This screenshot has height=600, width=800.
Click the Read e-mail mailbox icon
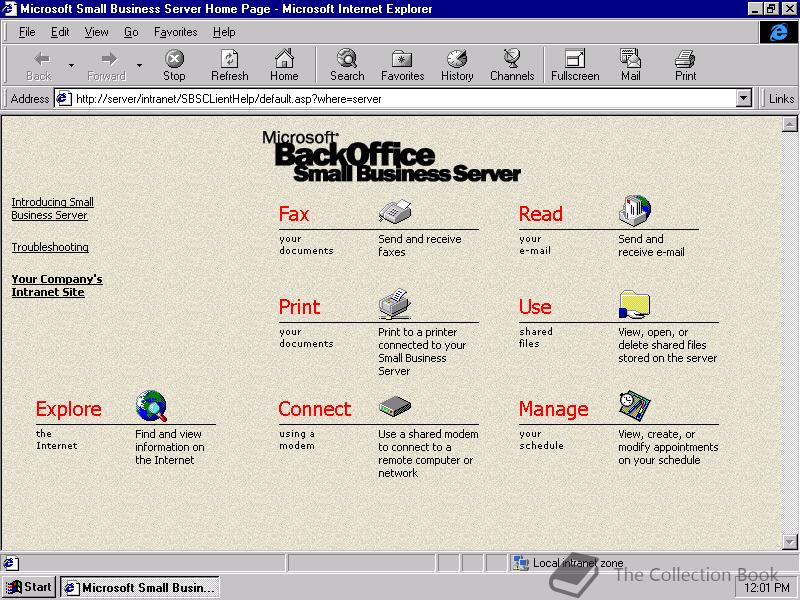coord(635,210)
